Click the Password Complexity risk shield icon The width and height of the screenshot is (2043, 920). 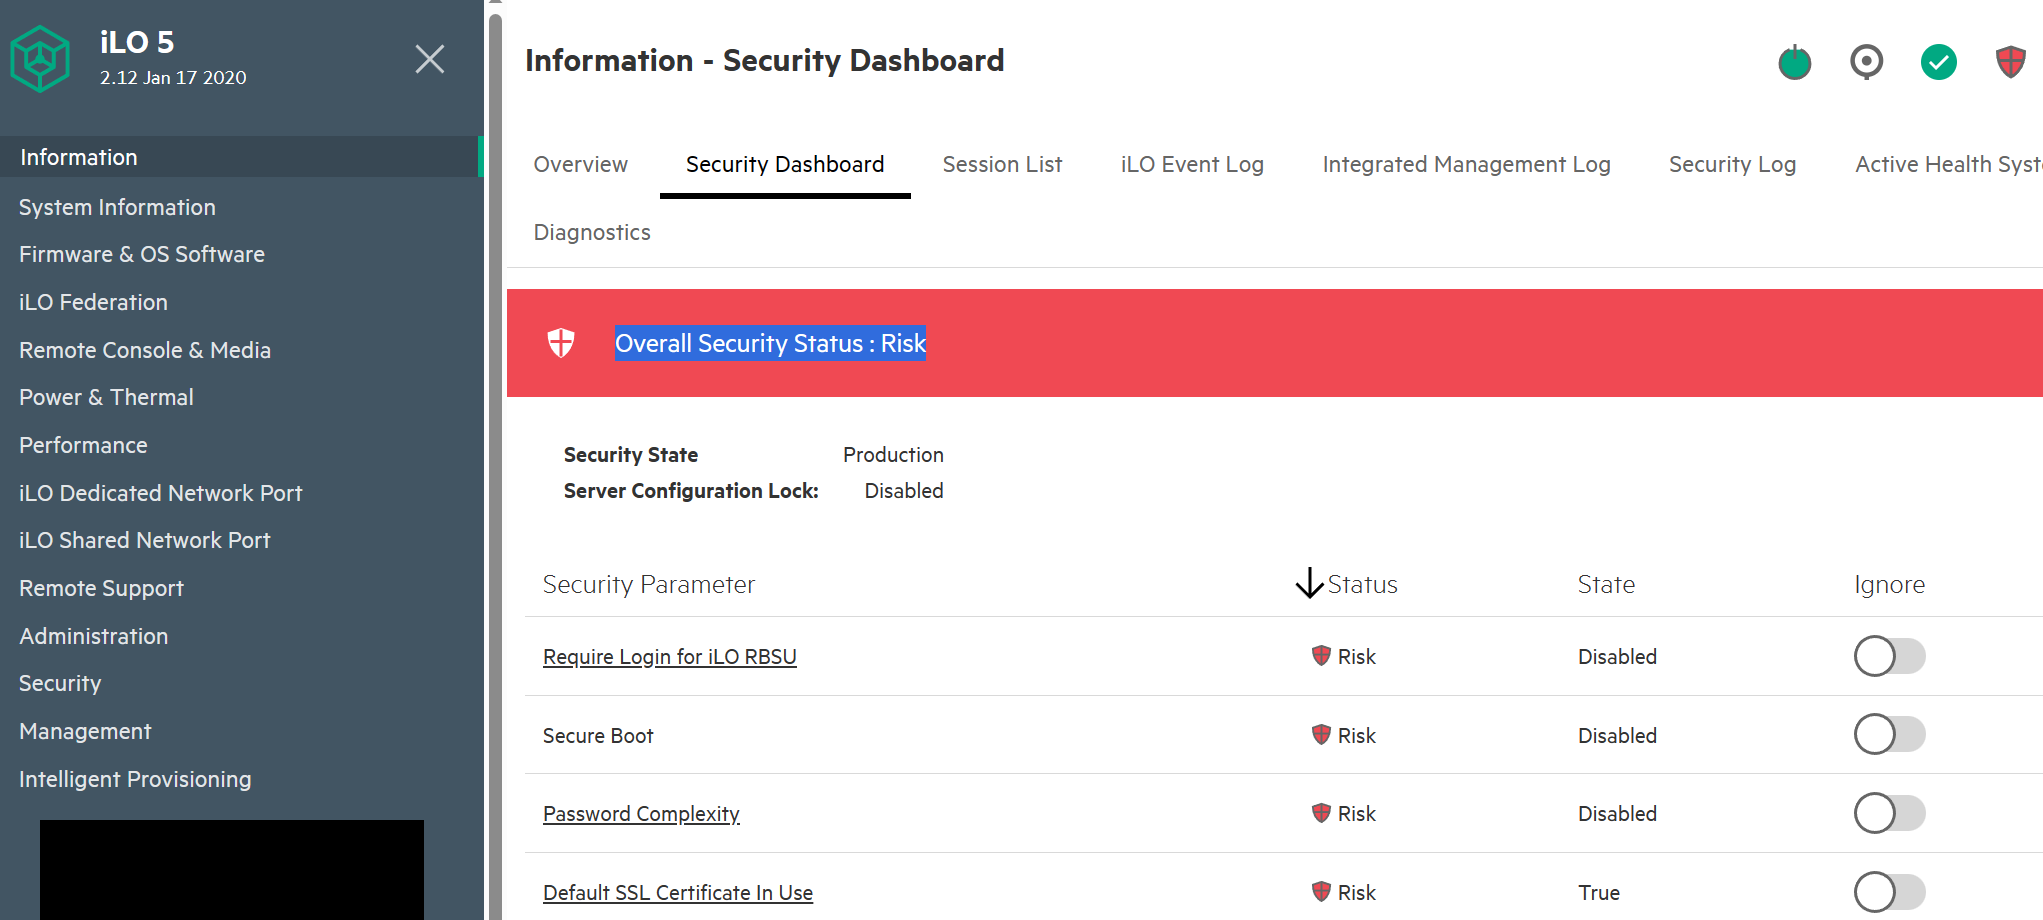coord(1321,813)
